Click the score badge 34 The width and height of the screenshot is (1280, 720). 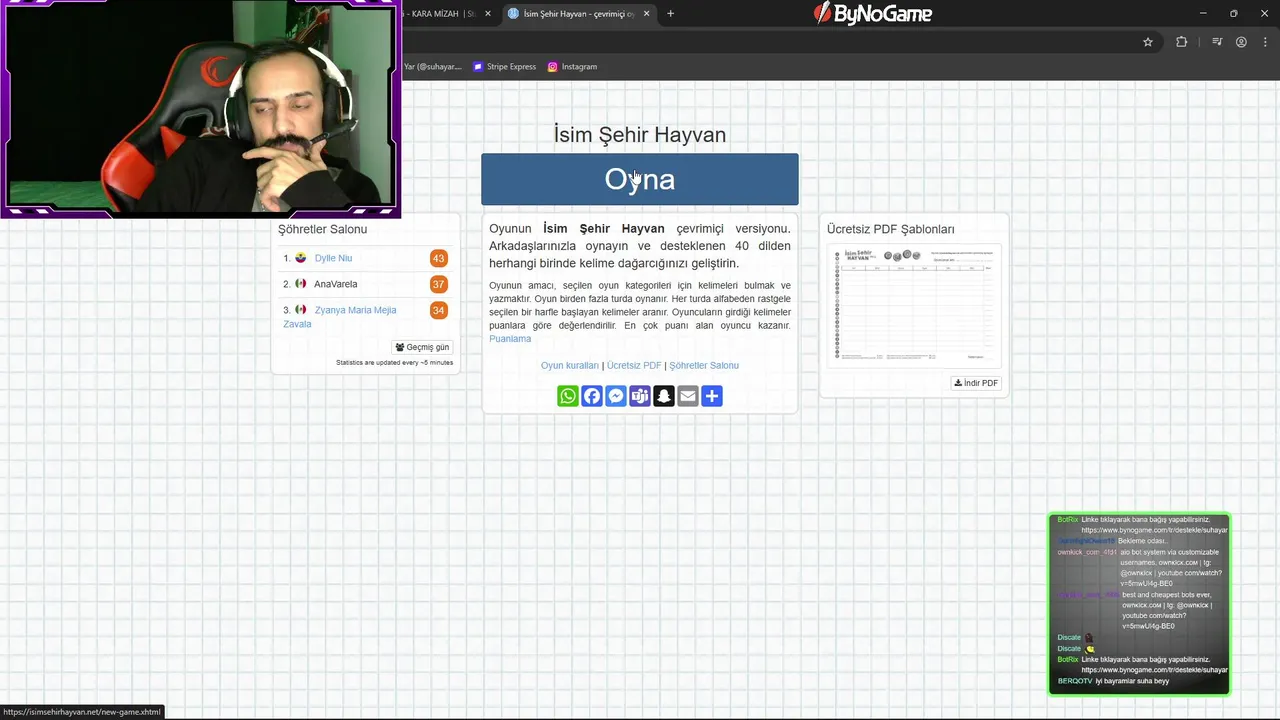click(x=438, y=310)
